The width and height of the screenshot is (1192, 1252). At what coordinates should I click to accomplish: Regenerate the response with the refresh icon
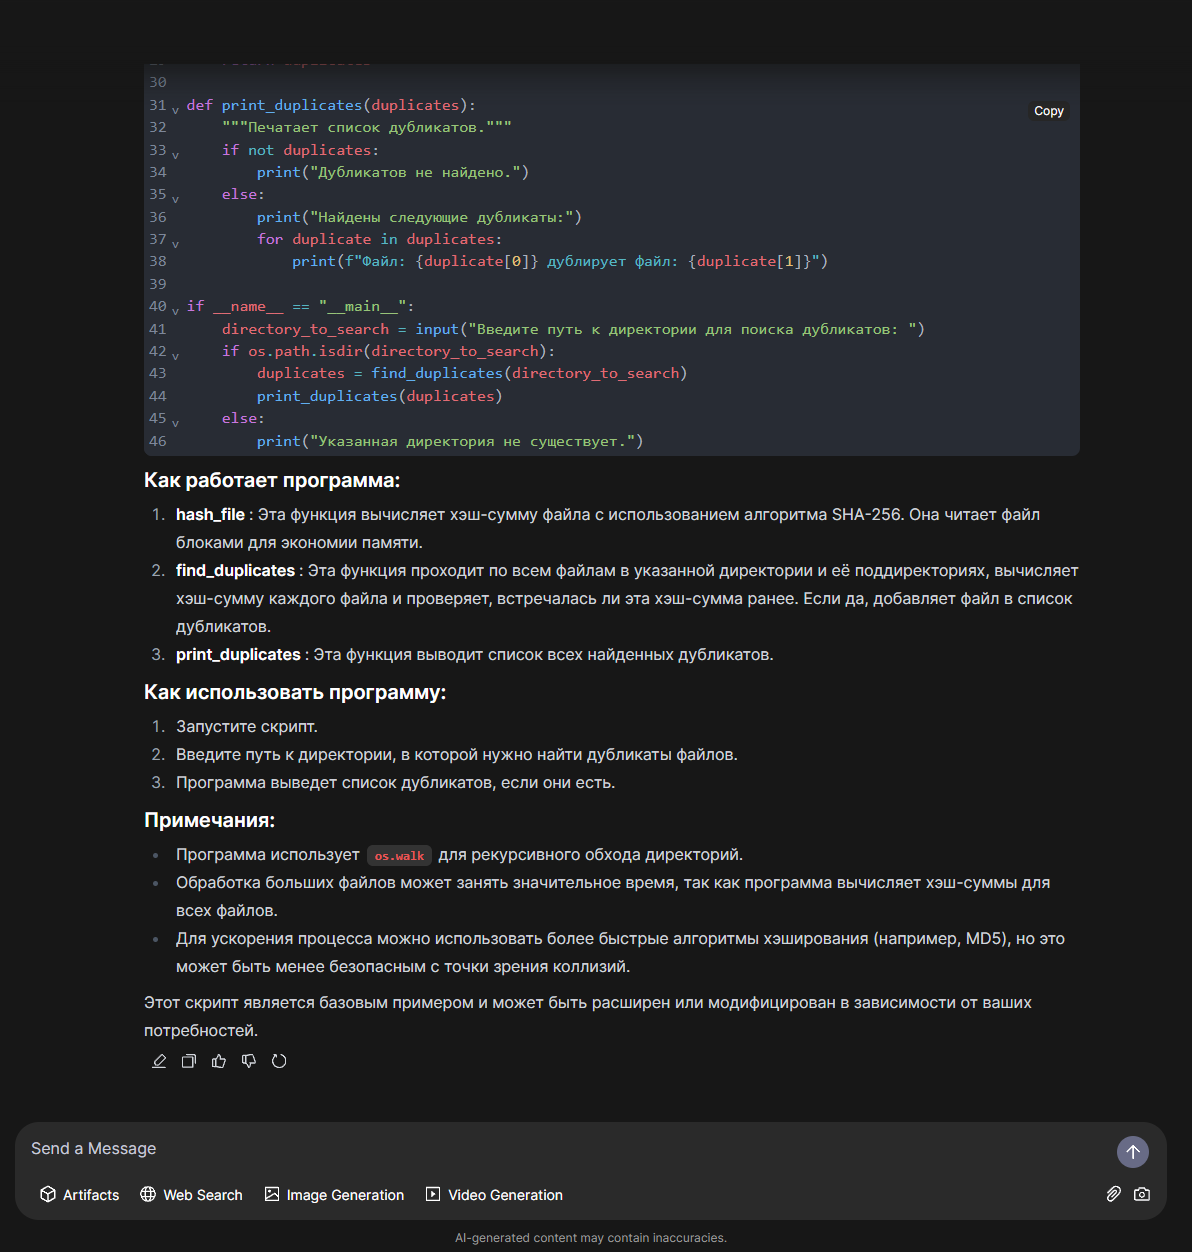pyautogui.click(x=279, y=1061)
